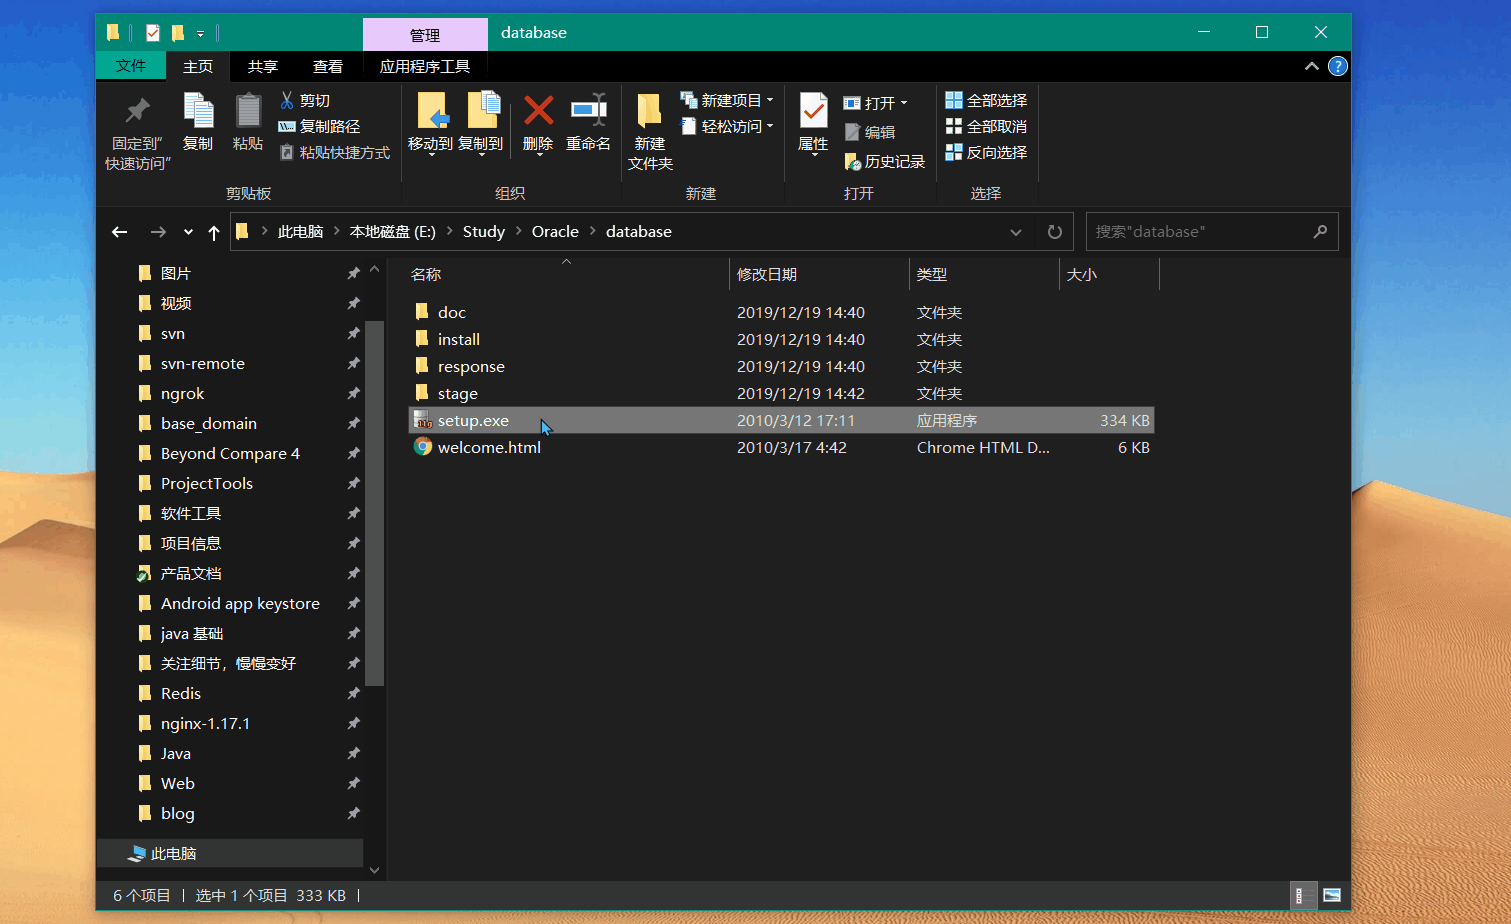Open 属性 (Properties) from the ribbon
The image size is (1511, 924).
click(812, 125)
